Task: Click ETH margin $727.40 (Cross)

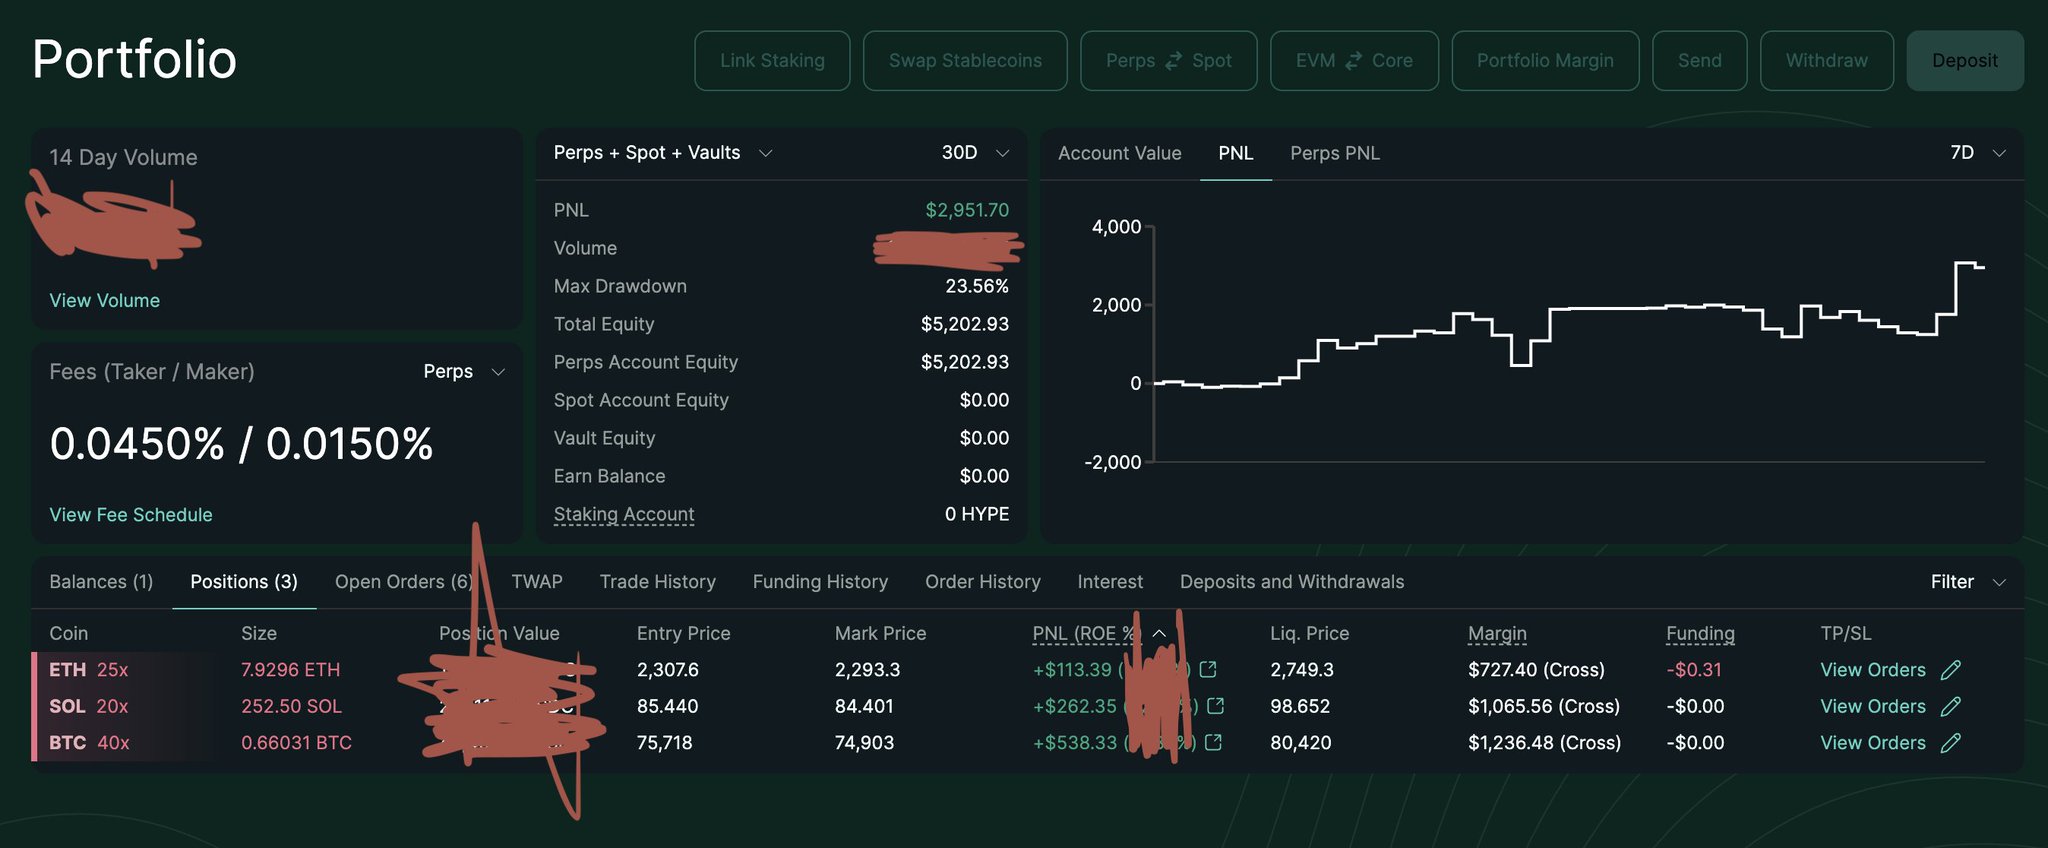Action: [x=1536, y=670]
